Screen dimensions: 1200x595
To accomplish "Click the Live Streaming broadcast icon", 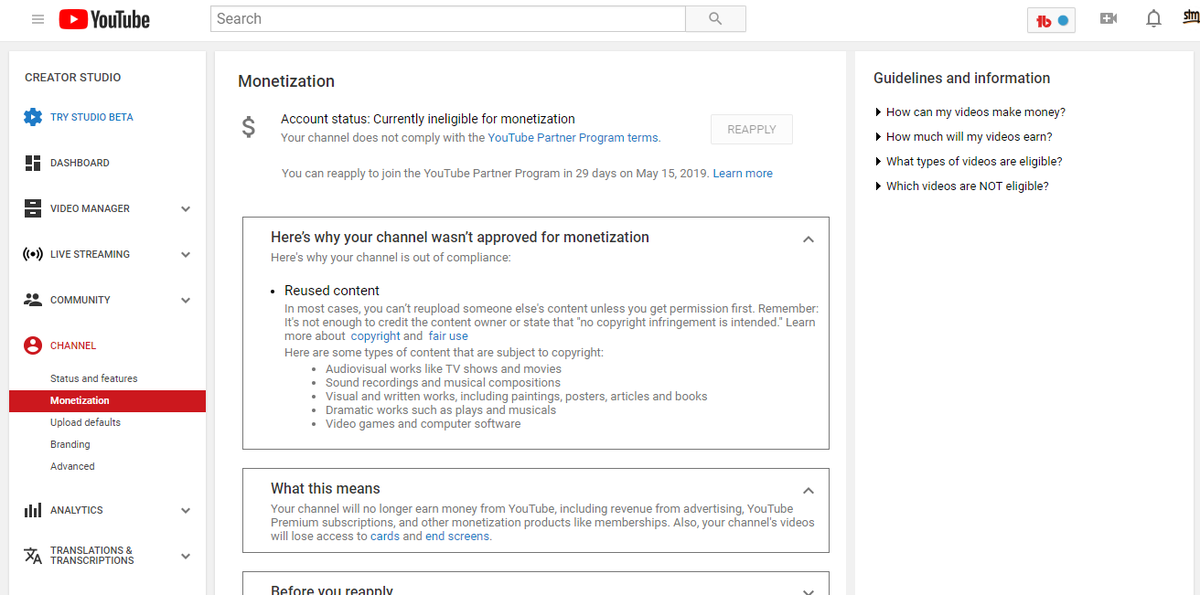I will pos(33,254).
